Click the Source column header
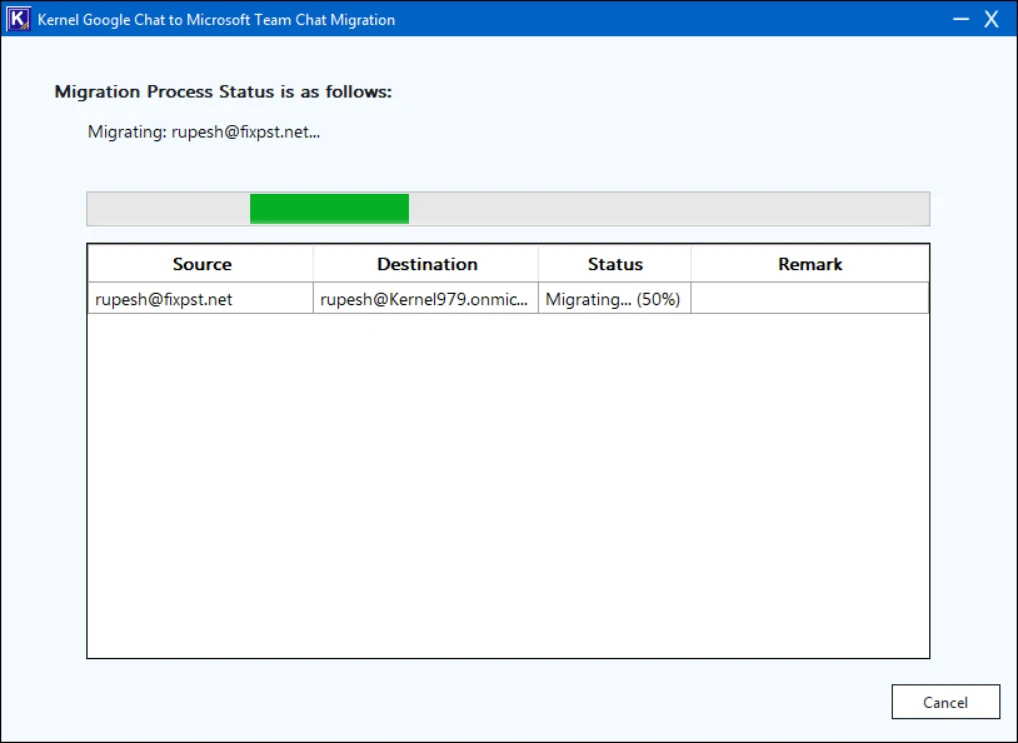The image size is (1018, 743). (201, 264)
